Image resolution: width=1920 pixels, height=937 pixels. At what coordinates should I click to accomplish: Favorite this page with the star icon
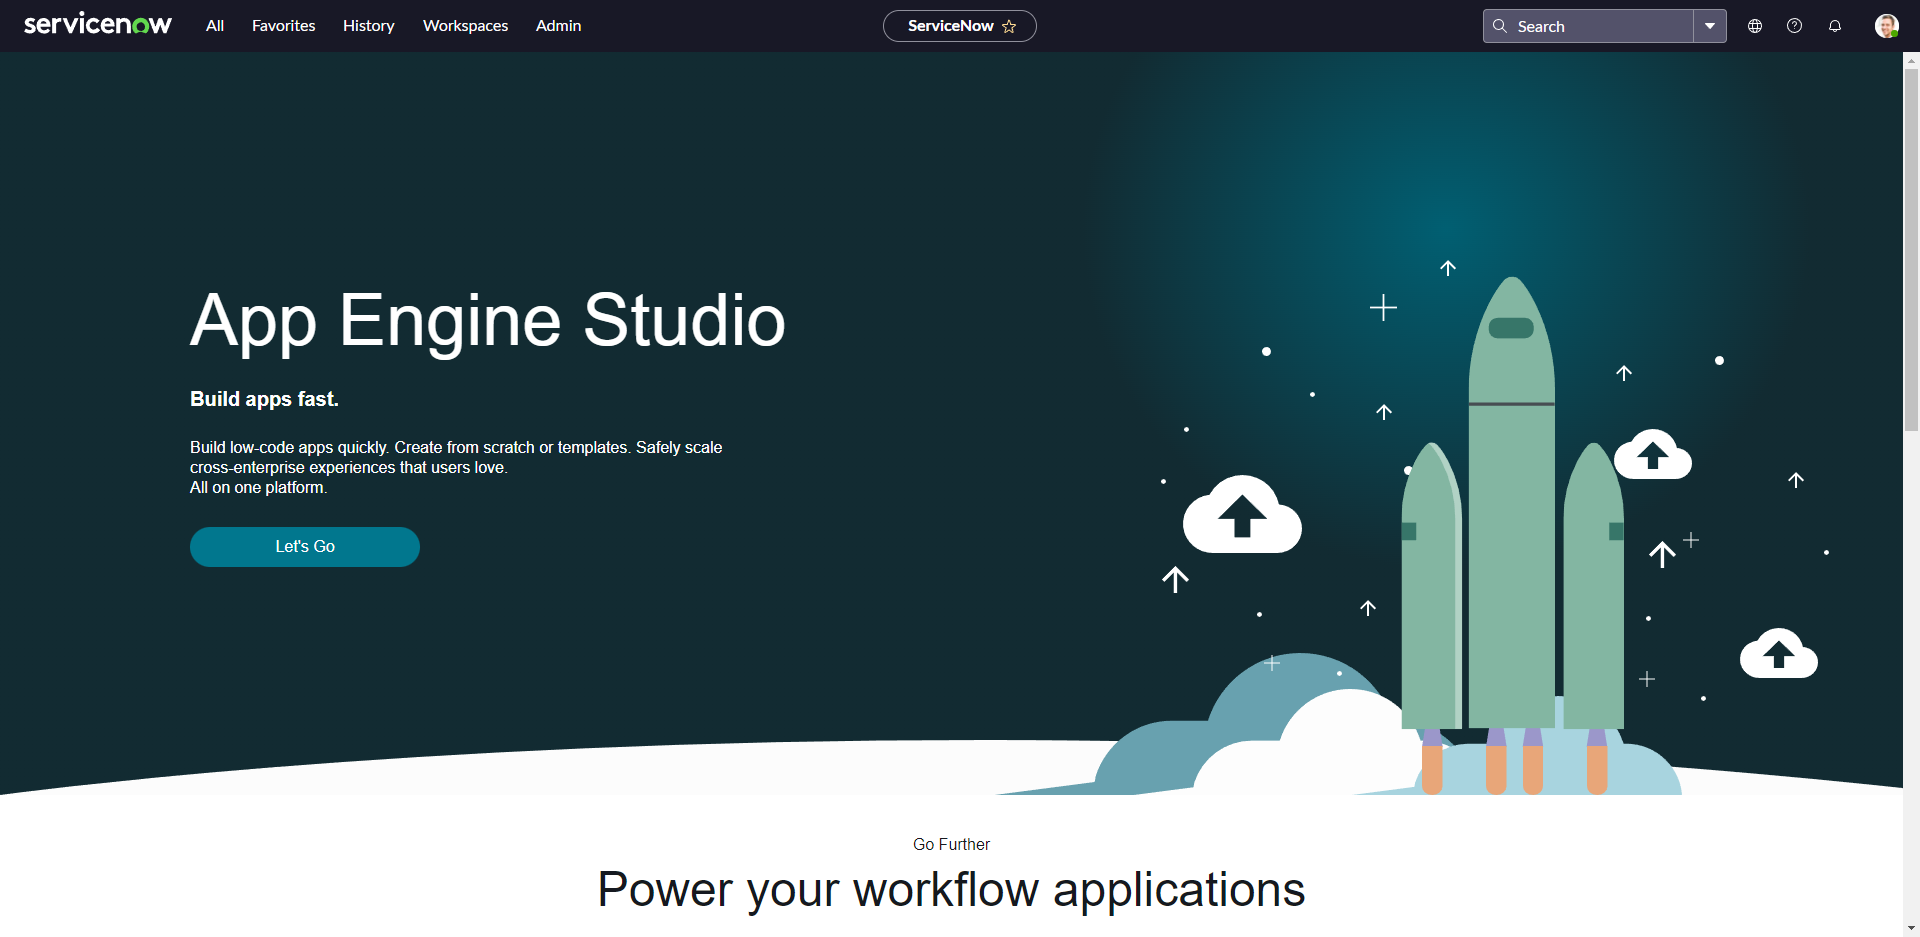[1009, 26]
